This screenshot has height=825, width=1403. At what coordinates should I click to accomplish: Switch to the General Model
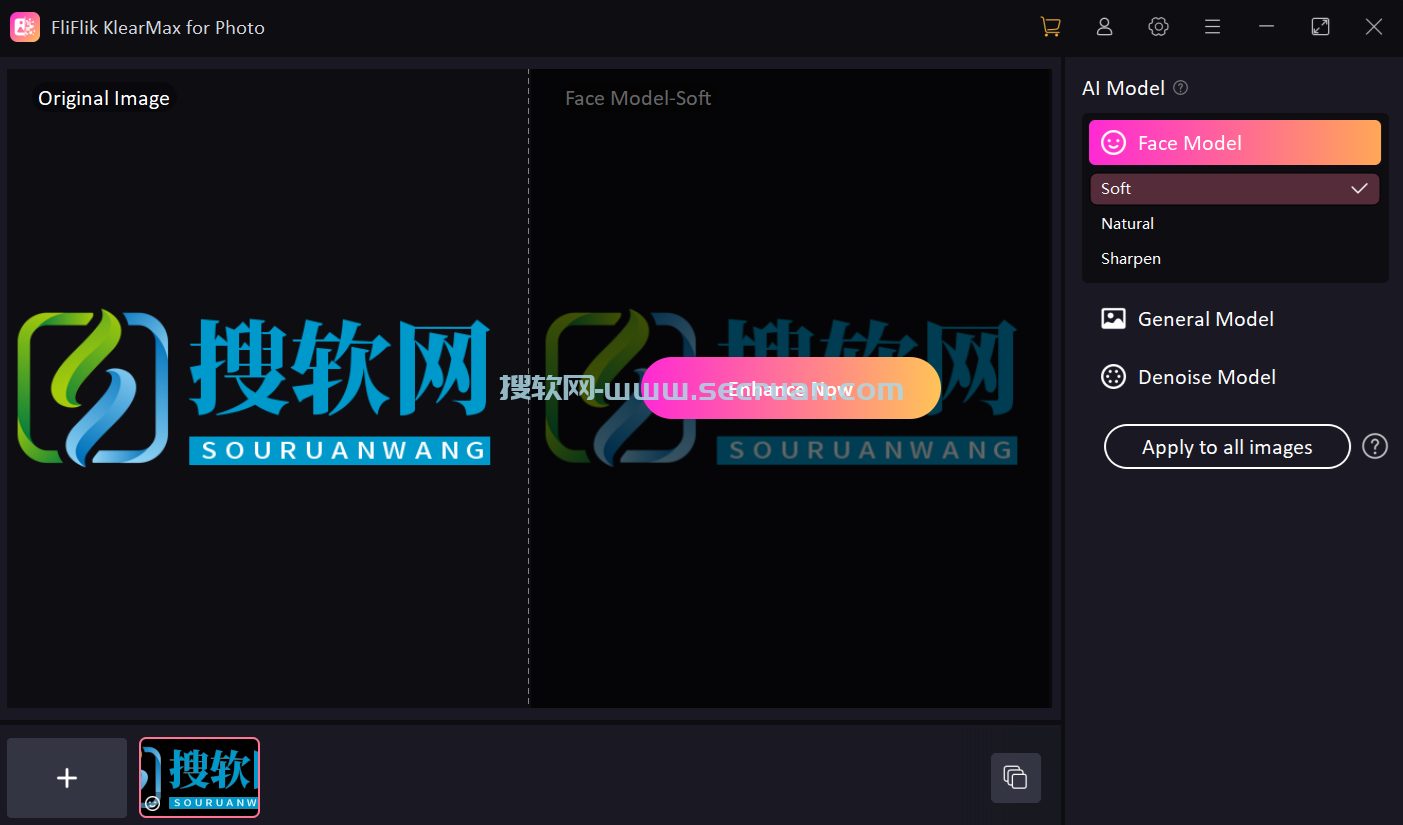click(1187, 319)
